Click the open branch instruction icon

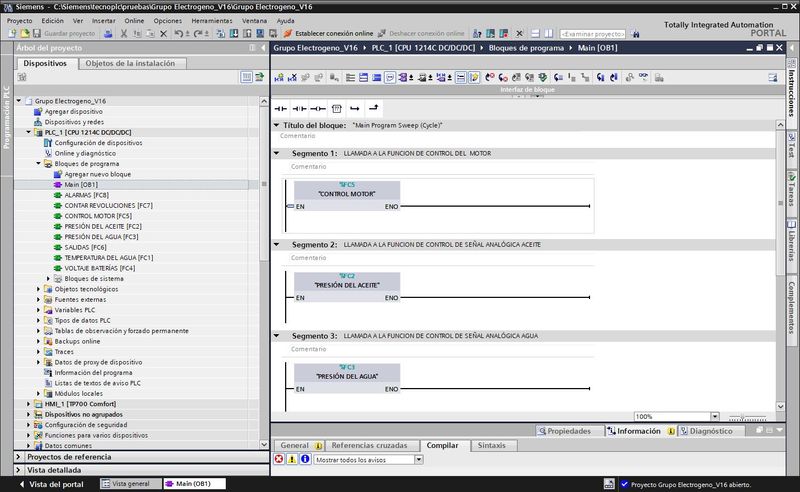tap(355, 108)
